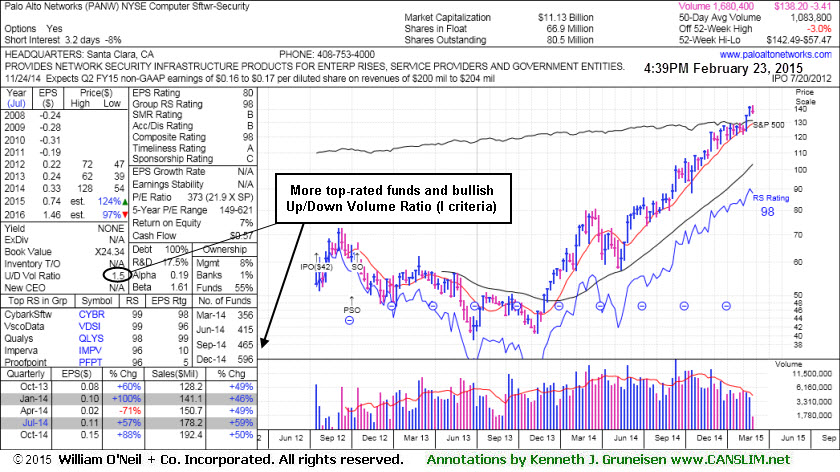Click the -3.0% off 52-week high value

(820, 28)
